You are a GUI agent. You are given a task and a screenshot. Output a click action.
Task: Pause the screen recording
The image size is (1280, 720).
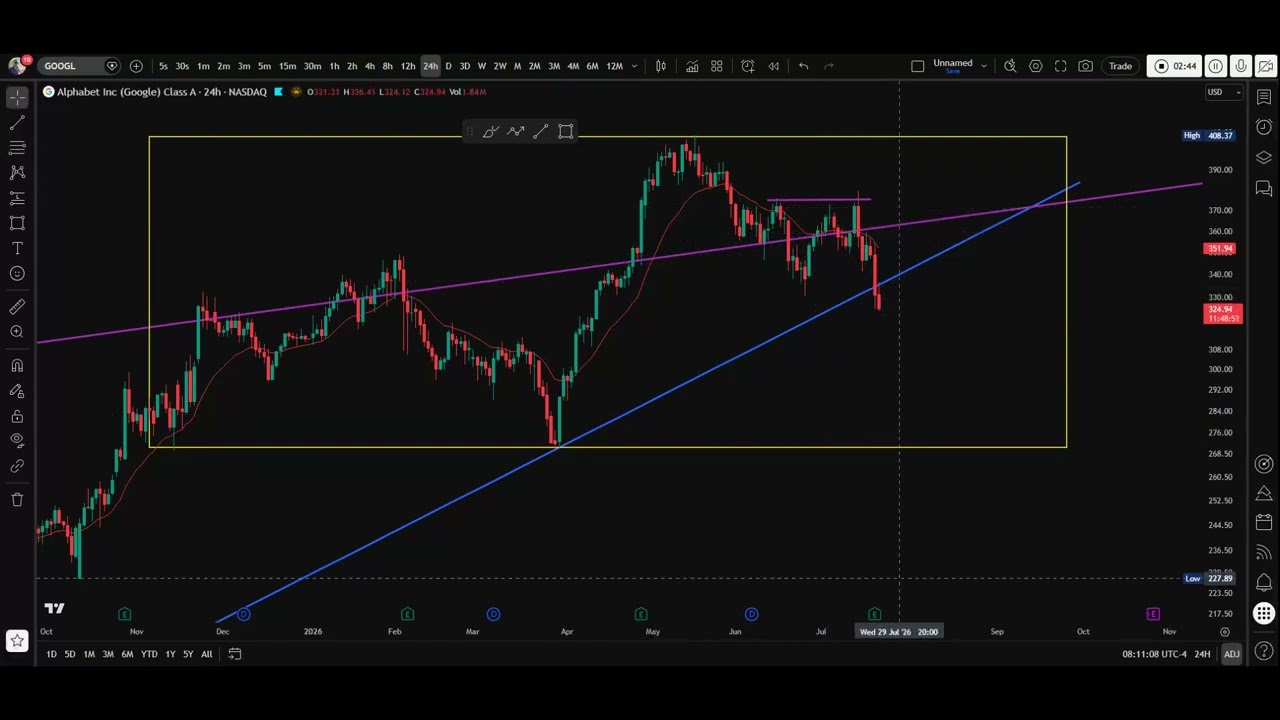pos(1216,66)
